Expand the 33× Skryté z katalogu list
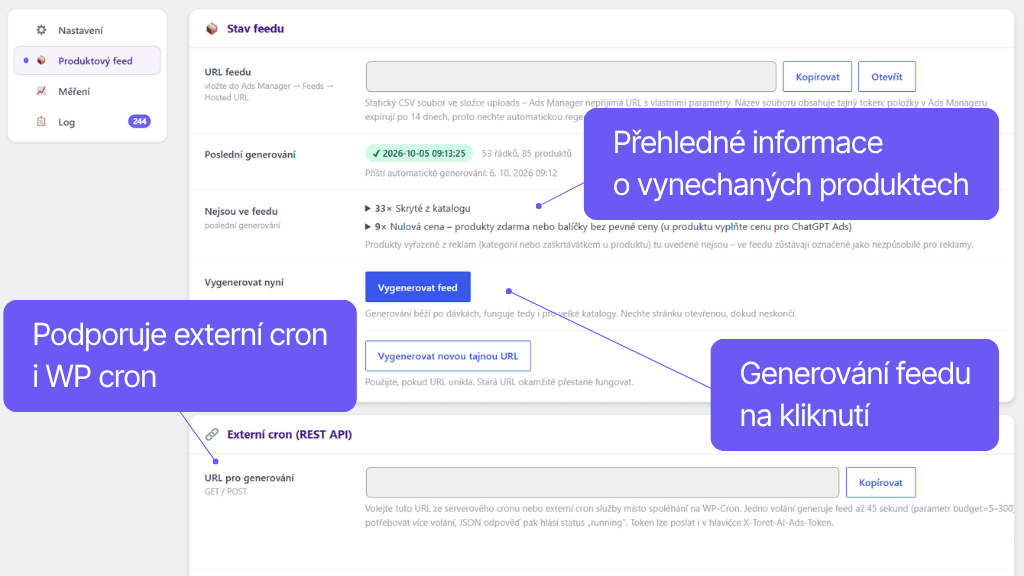 point(418,208)
